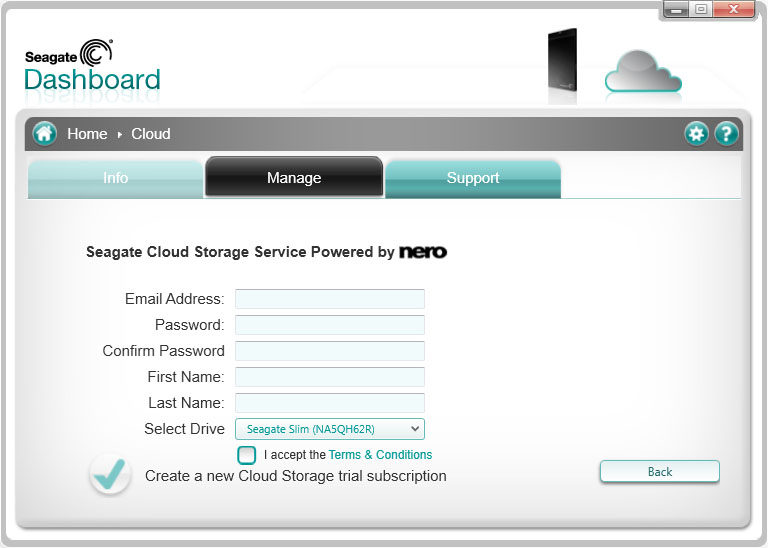Screen dimensions: 768x548
Task: Click into the First Name field
Action: coord(330,377)
